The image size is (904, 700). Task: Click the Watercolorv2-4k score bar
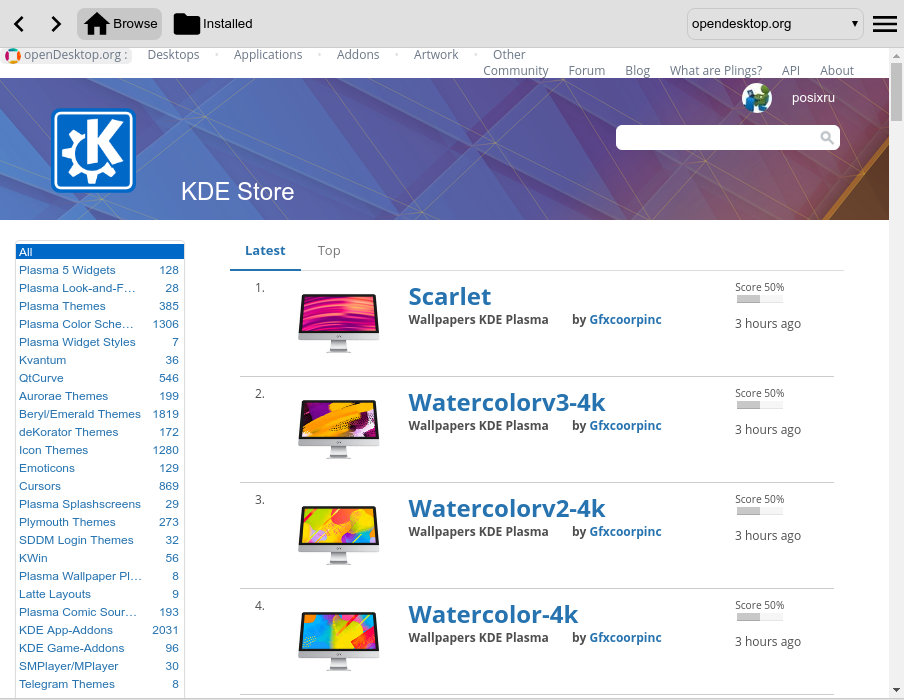[x=759, y=511]
